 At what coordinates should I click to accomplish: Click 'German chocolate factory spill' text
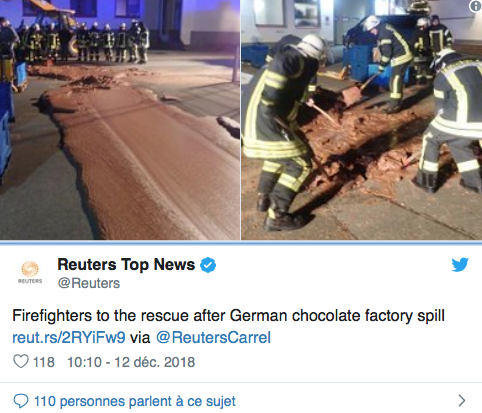coord(337,315)
